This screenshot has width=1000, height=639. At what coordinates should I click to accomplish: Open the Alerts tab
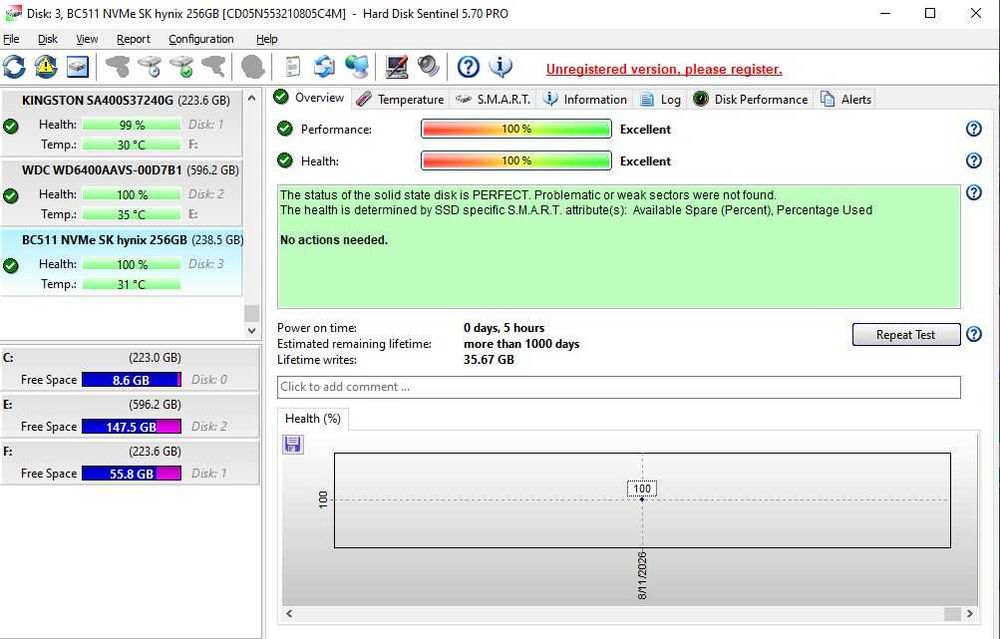coord(846,99)
